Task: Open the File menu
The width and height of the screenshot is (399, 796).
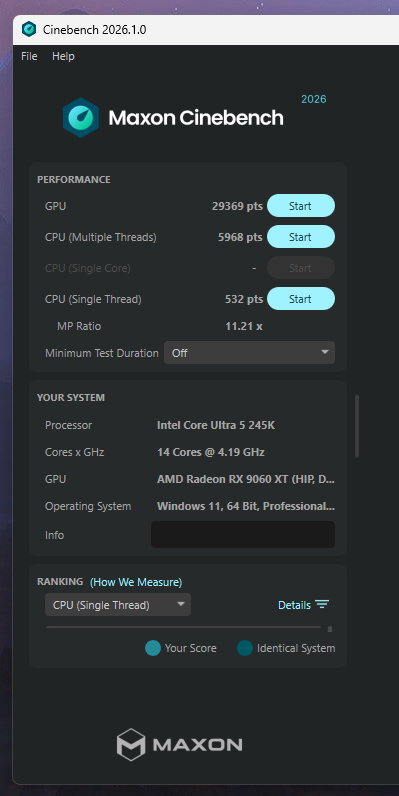Action: [29, 56]
